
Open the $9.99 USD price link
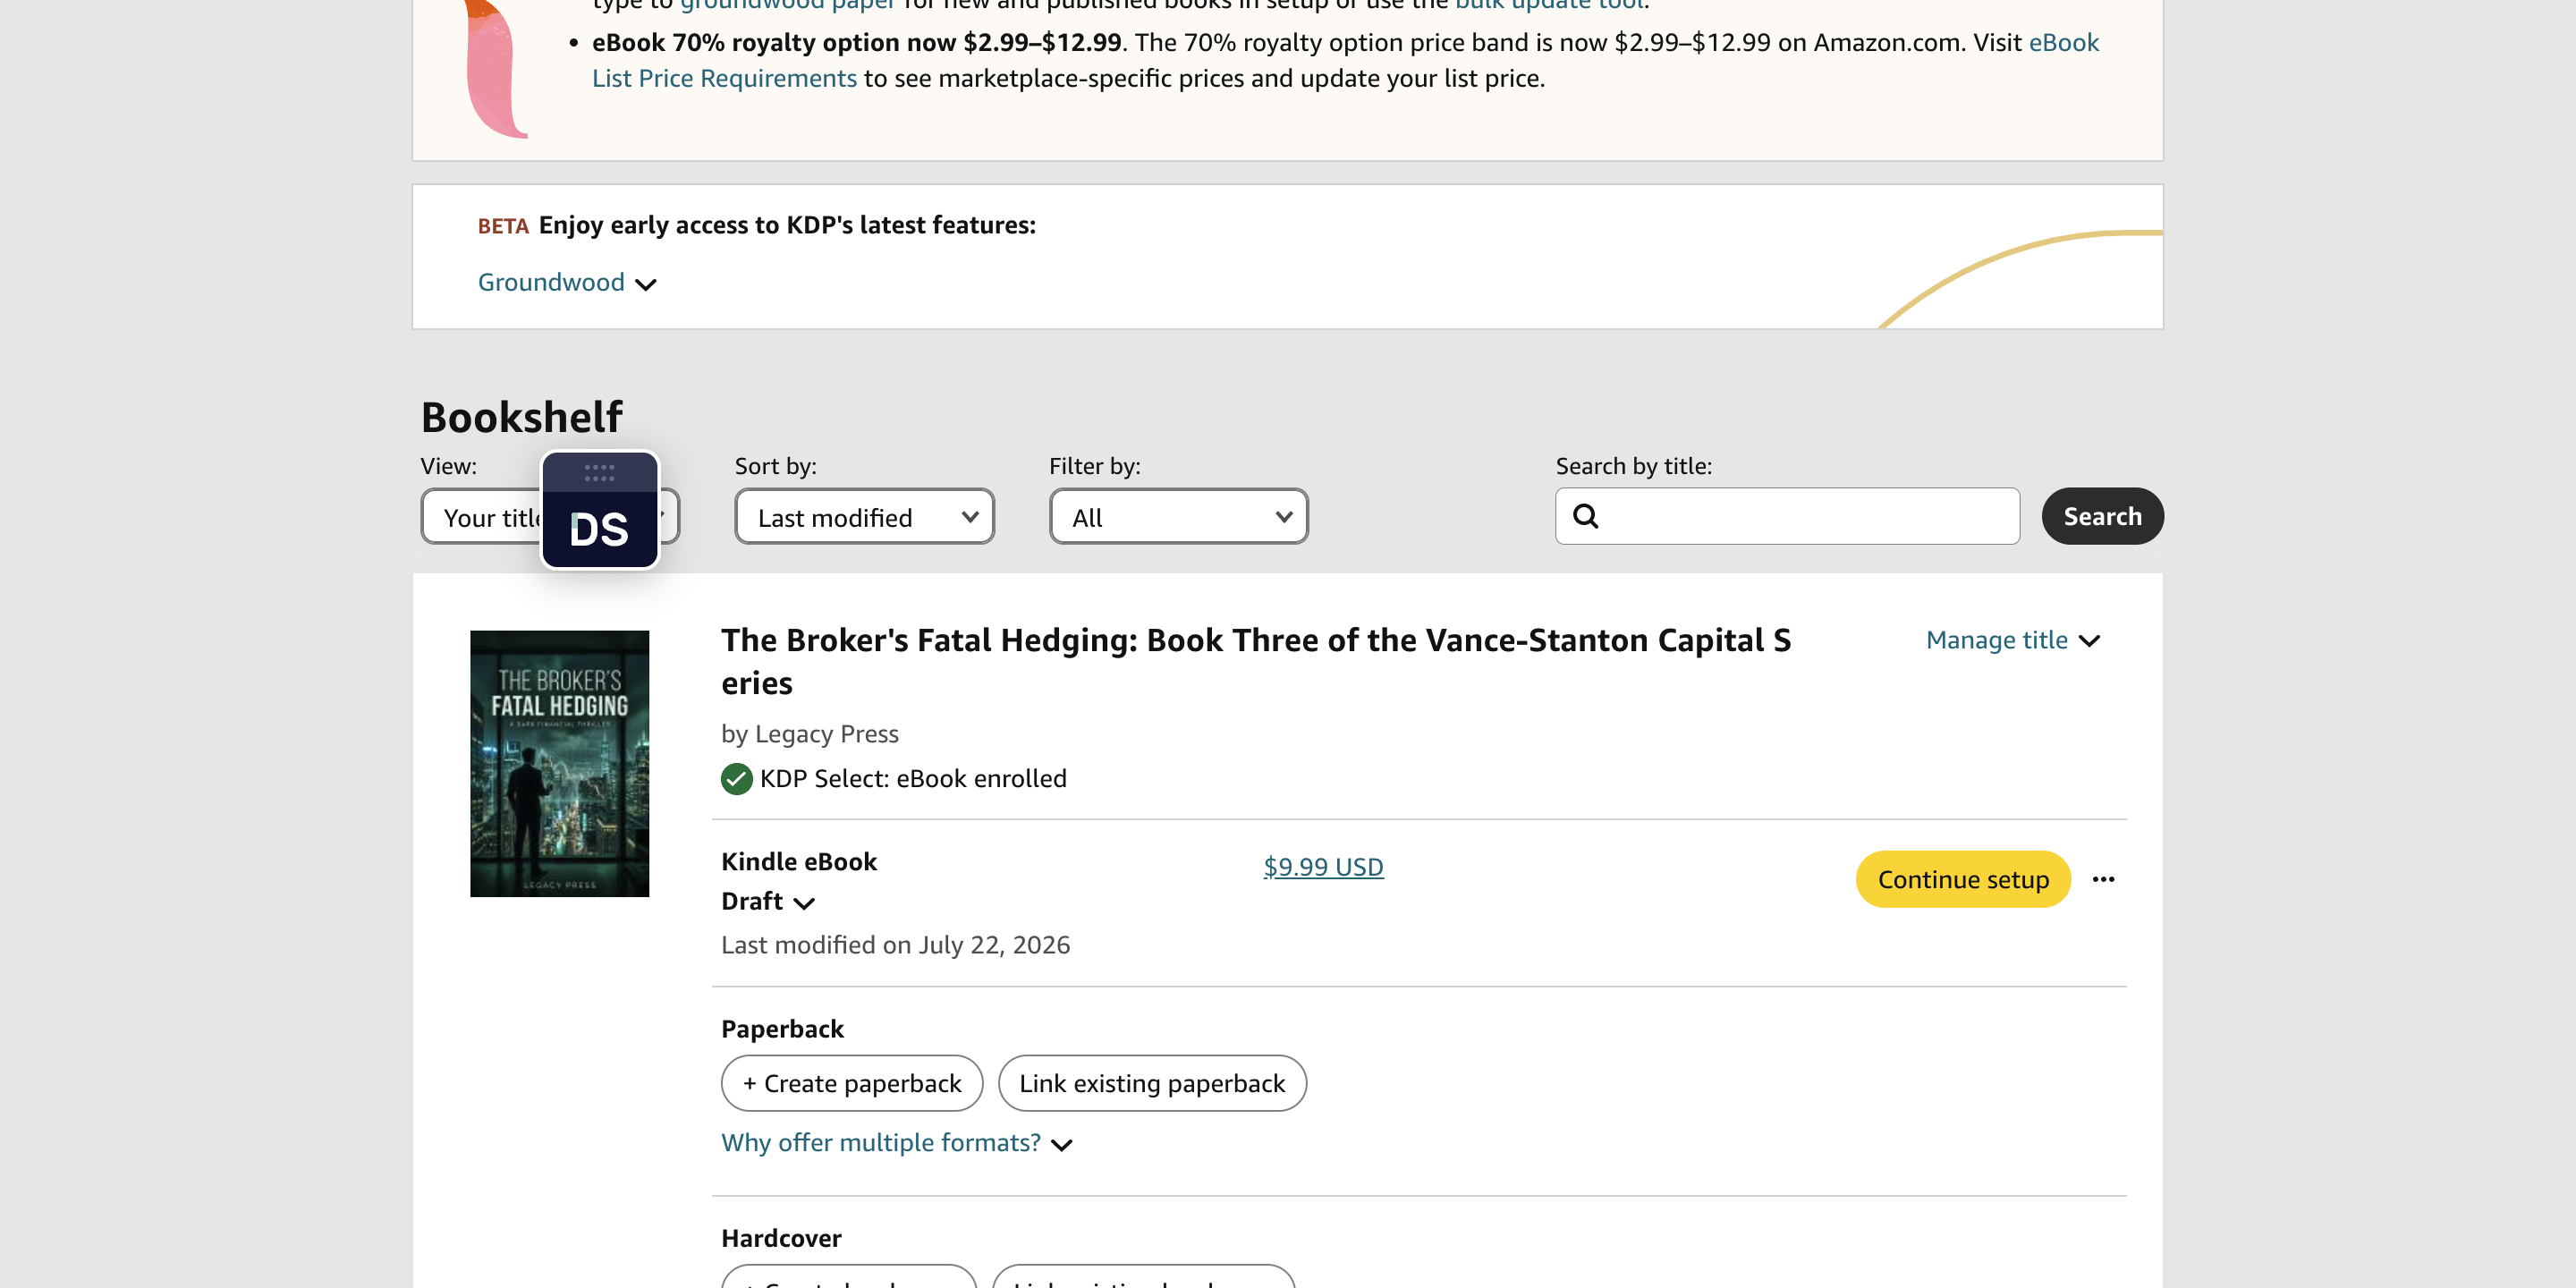click(1323, 866)
